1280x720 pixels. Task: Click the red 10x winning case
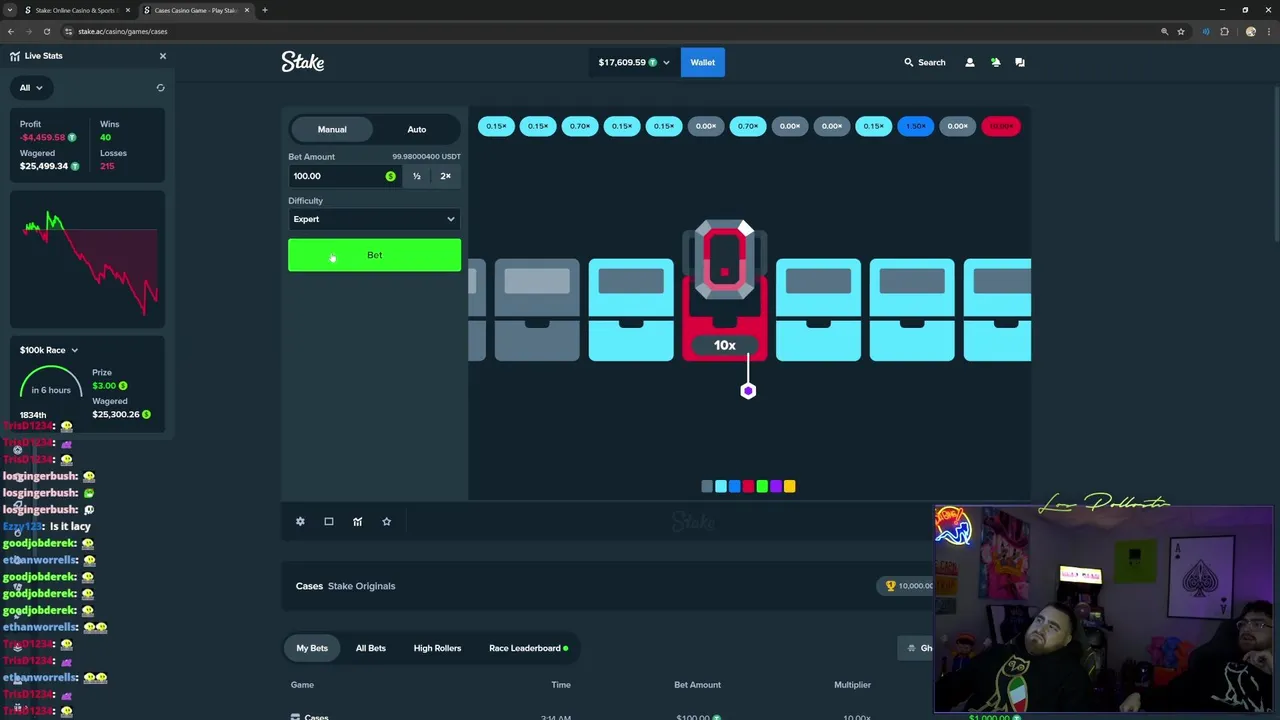tap(725, 291)
